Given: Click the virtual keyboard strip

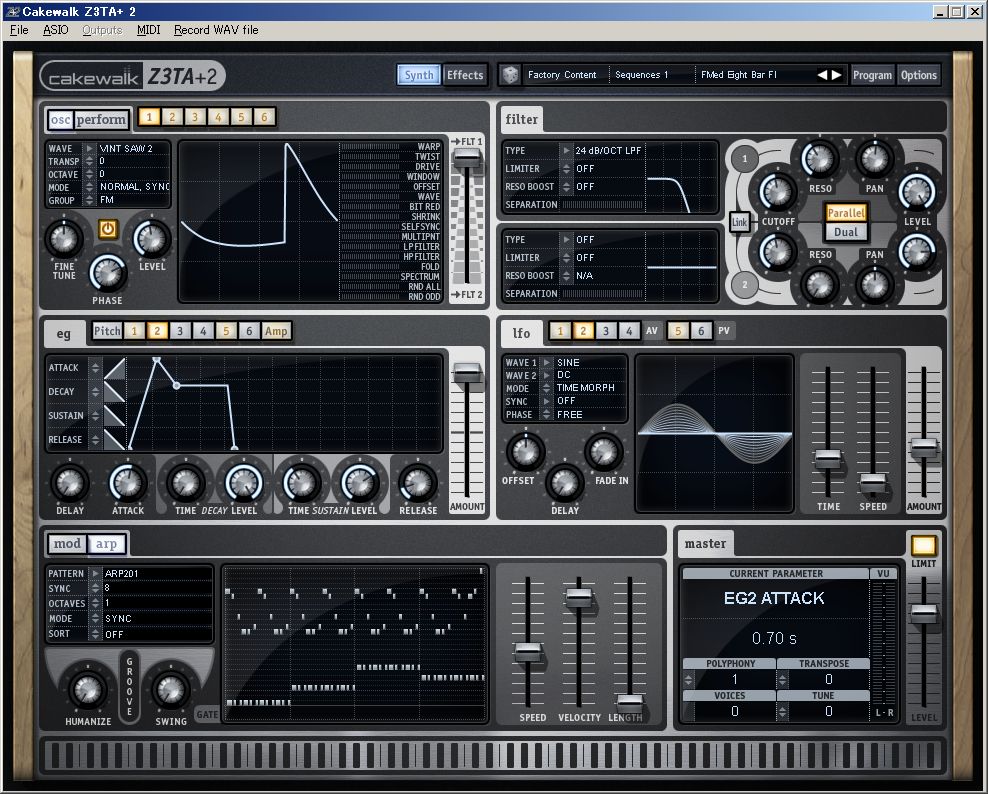Looking at the screenshot, I should click(x=493, y=755).
